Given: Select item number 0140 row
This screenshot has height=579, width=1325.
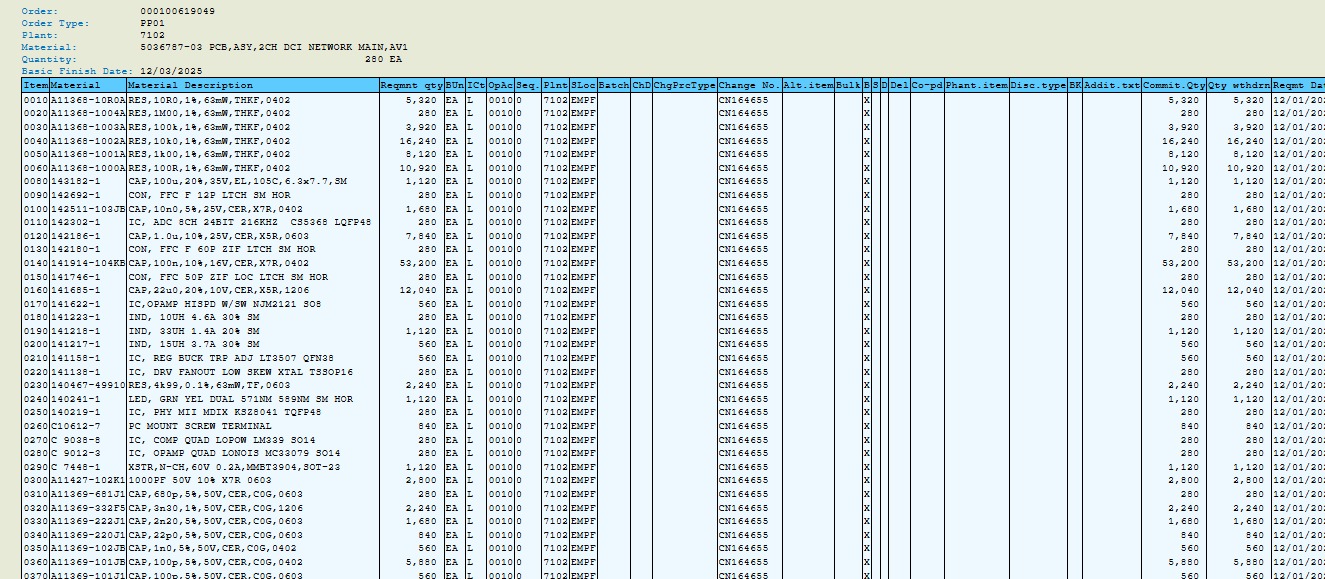Looking at the screenshot, I should (x=35, y=263).
